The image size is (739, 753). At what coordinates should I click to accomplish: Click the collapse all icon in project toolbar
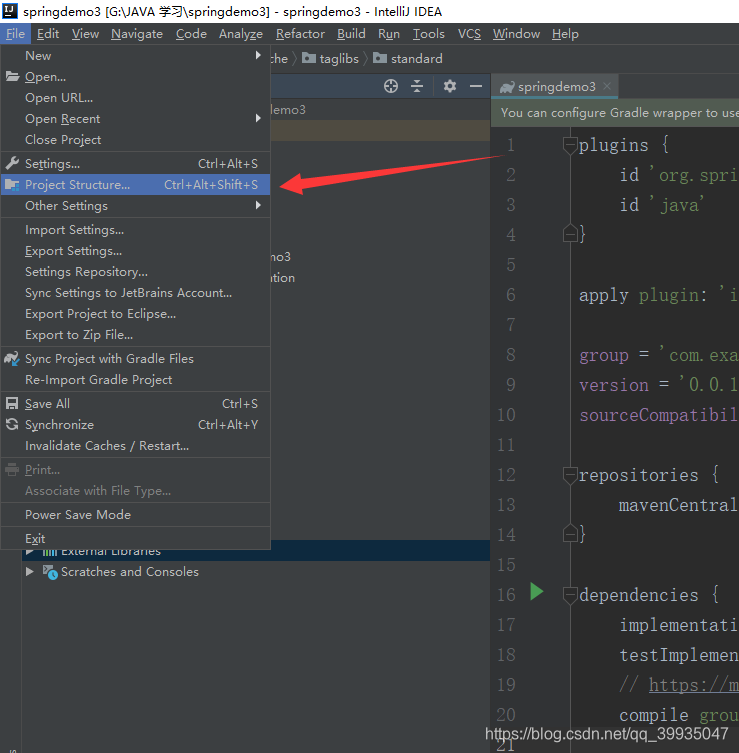pyautogui.click(x=417, y=86)
